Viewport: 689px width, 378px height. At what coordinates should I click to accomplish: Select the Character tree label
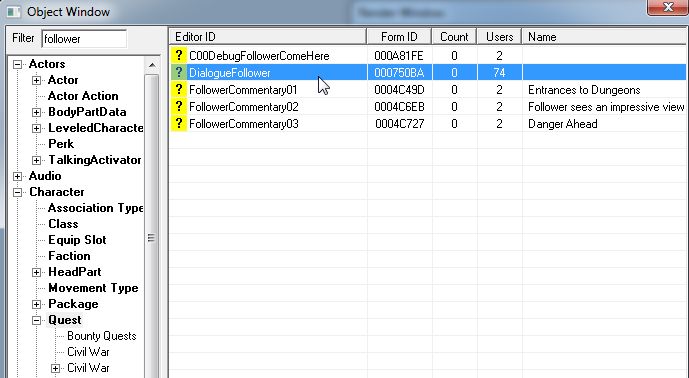coord(57,192)
